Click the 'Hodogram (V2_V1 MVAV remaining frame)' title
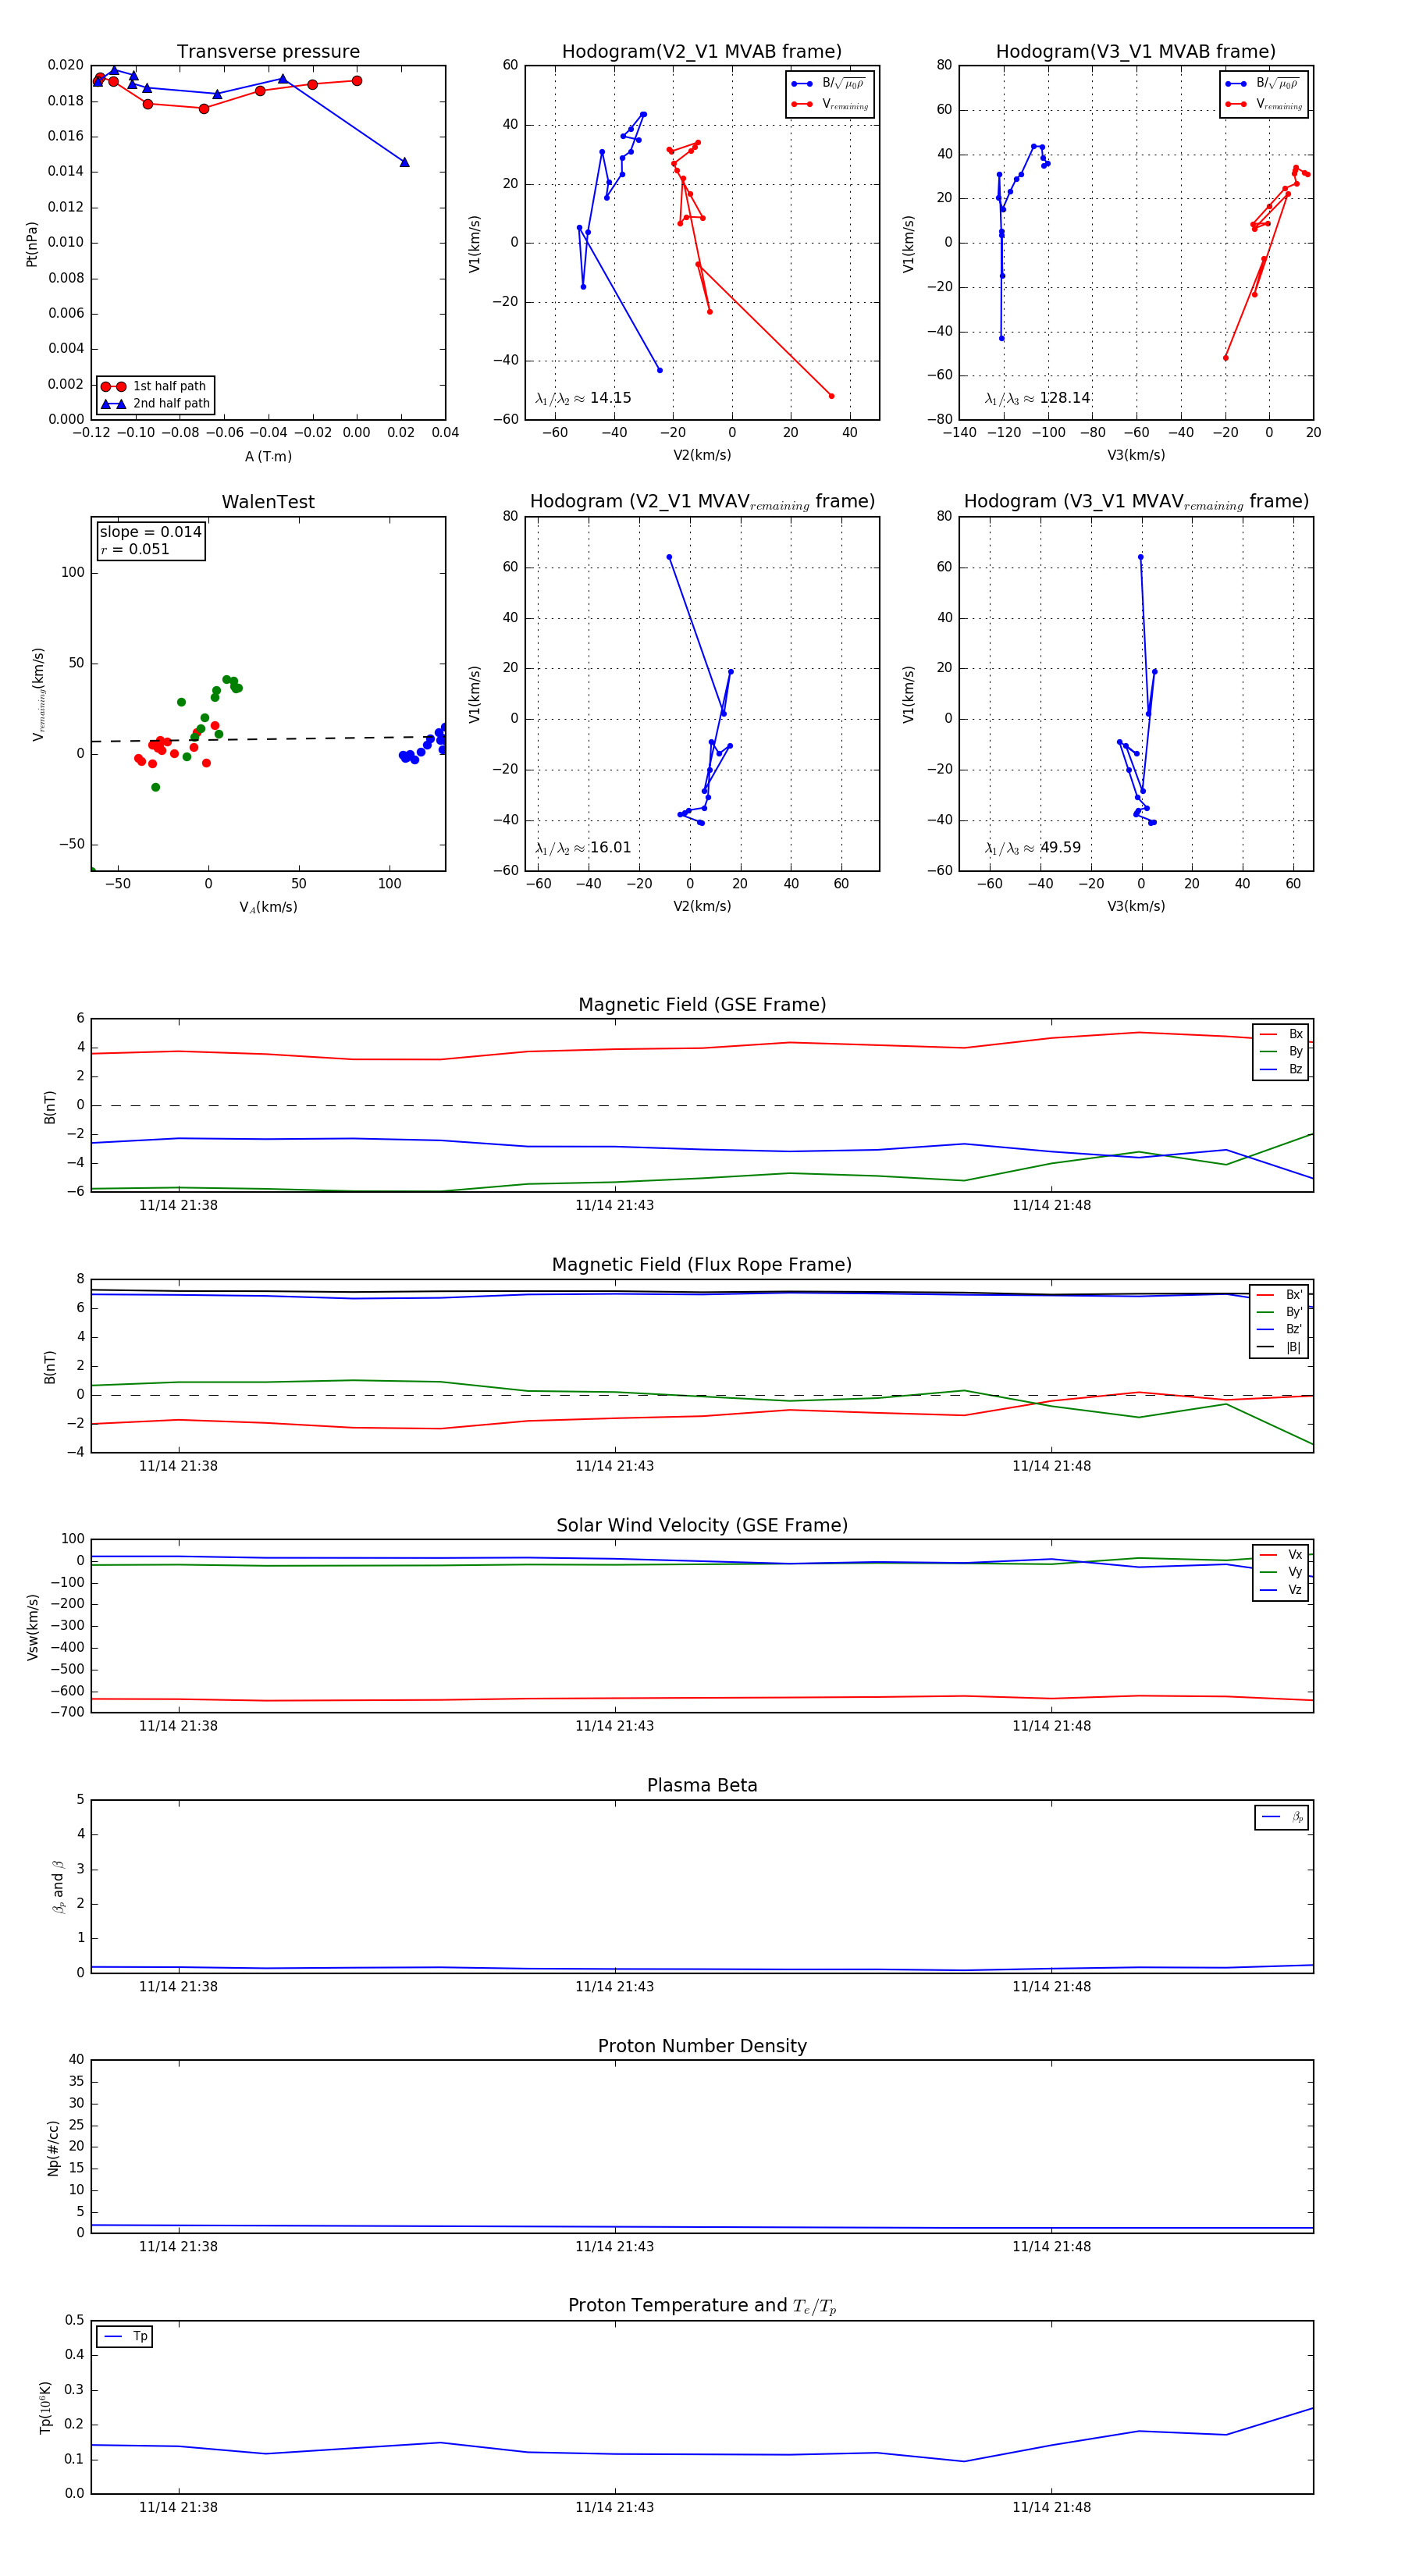Viewport: 1405px width, 2576px height. pyautogui.click(x=702, y=502)
